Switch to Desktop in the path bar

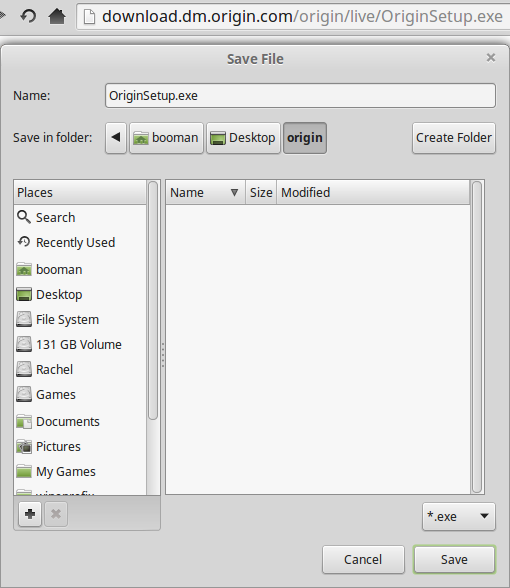click(243, 138)
